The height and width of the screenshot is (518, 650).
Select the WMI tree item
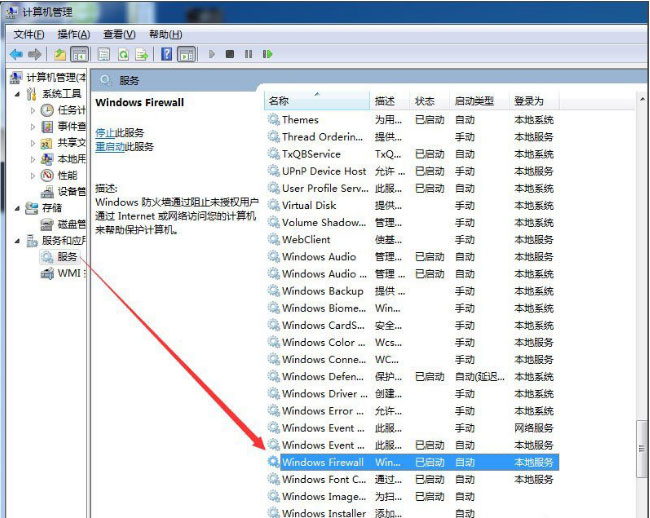pos(63,274)
